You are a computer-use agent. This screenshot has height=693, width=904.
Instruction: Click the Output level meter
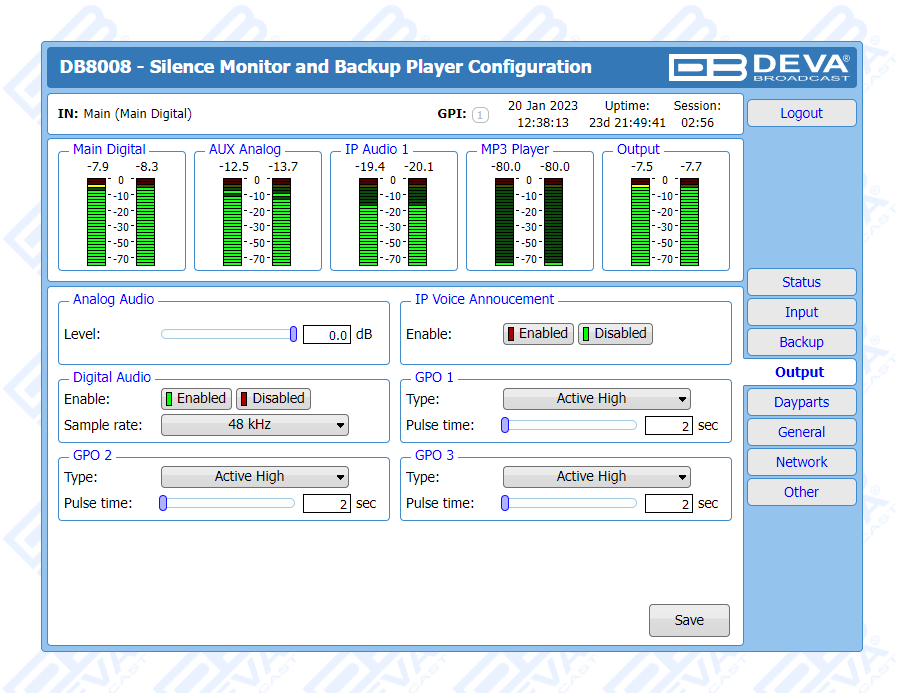click(x=665, y=221)
